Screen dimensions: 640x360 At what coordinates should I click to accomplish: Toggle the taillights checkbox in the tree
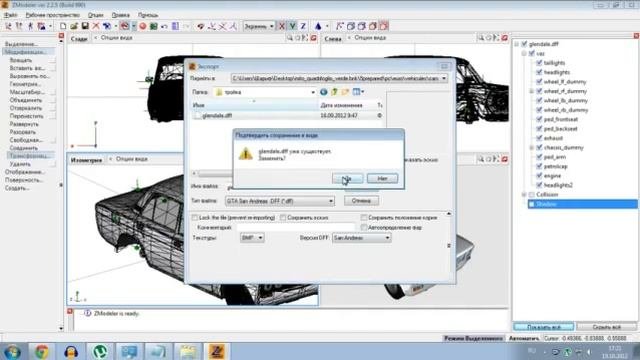pyautogui.click(x=539, y=63)
